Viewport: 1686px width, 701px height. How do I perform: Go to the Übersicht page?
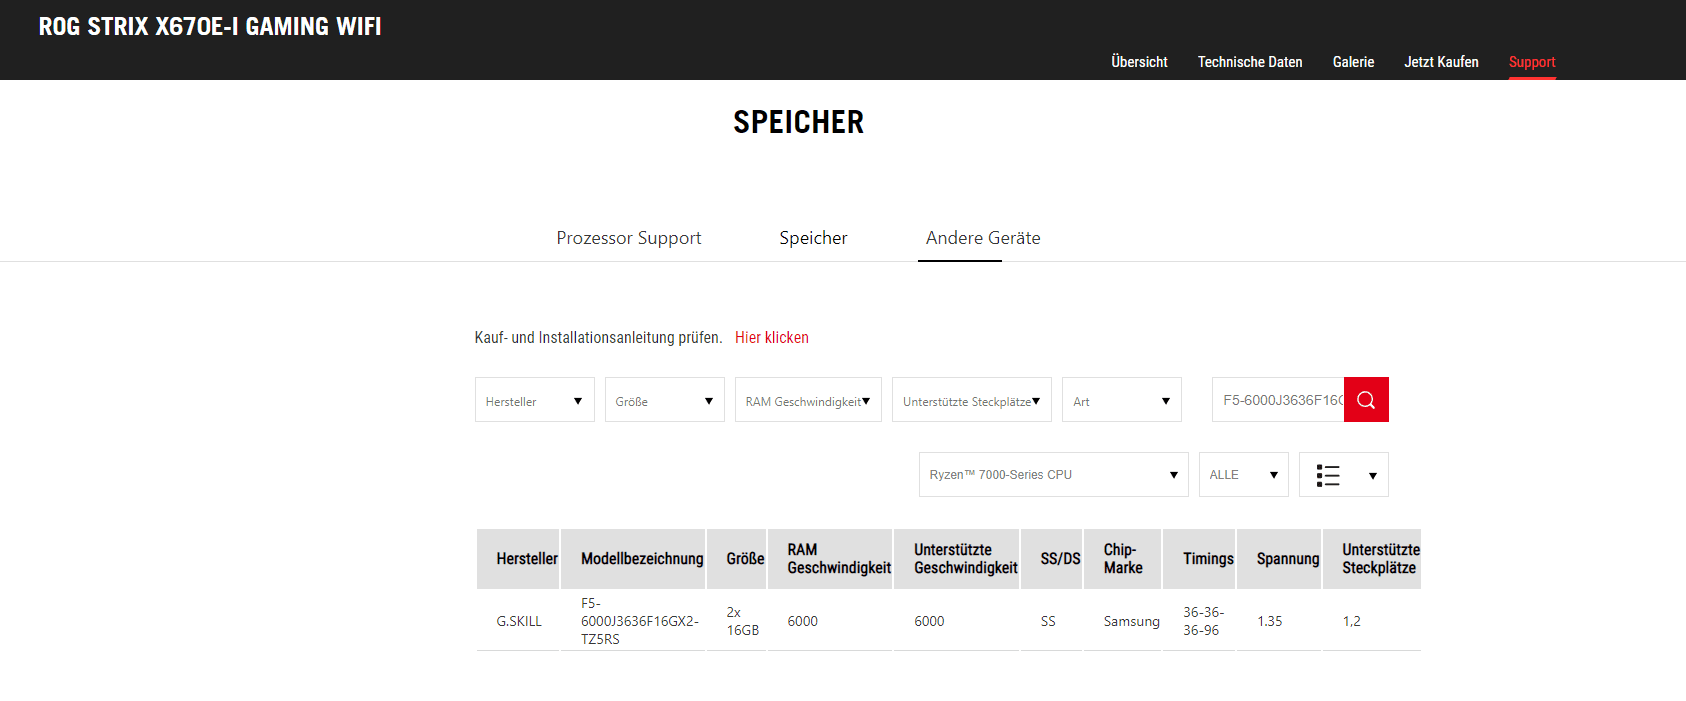1139,62
